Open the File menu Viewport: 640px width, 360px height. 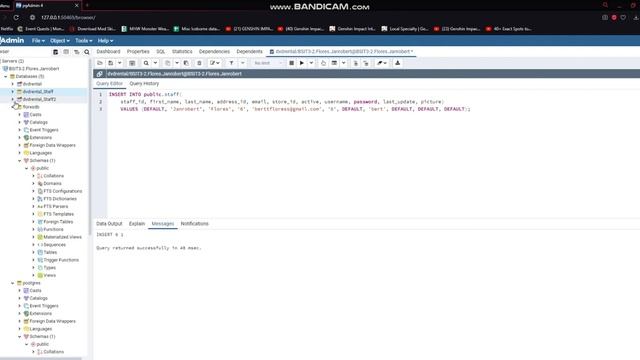coord(38,41)
